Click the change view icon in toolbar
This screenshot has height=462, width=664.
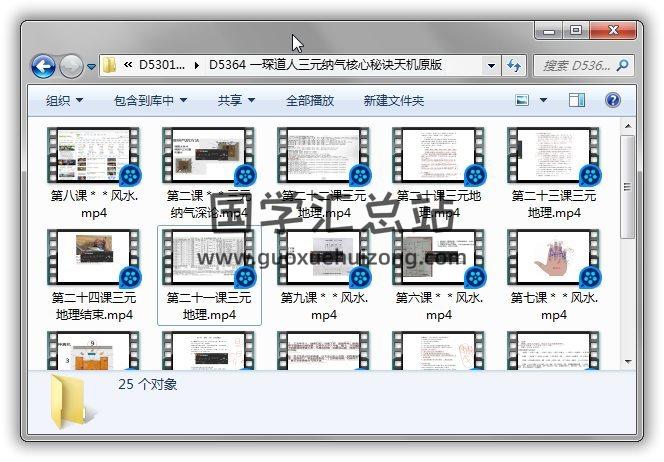(522, 100)
